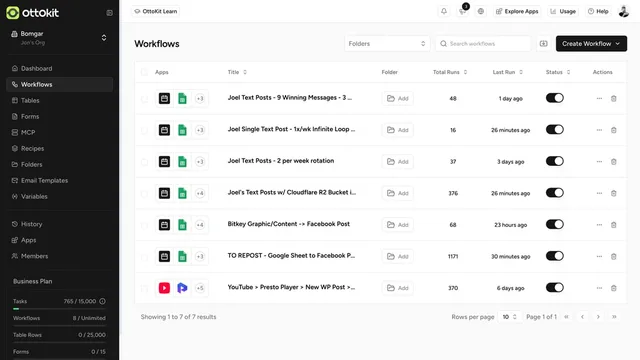The image size is (640, 360).
Task: Toggle status of Bitkey Graphic/Content workflow
Action: tap(555, 224)
